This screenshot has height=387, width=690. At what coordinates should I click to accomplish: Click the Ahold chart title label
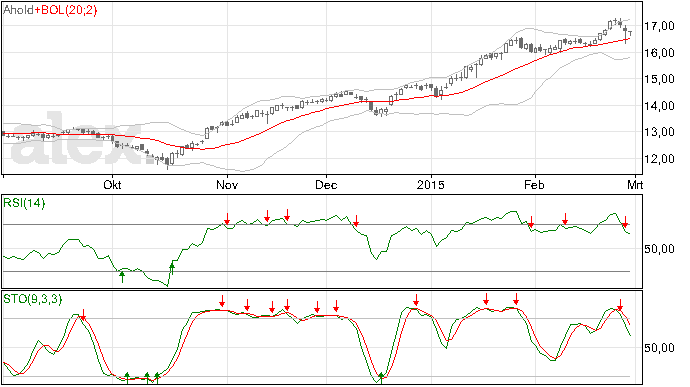pos(19,10)
